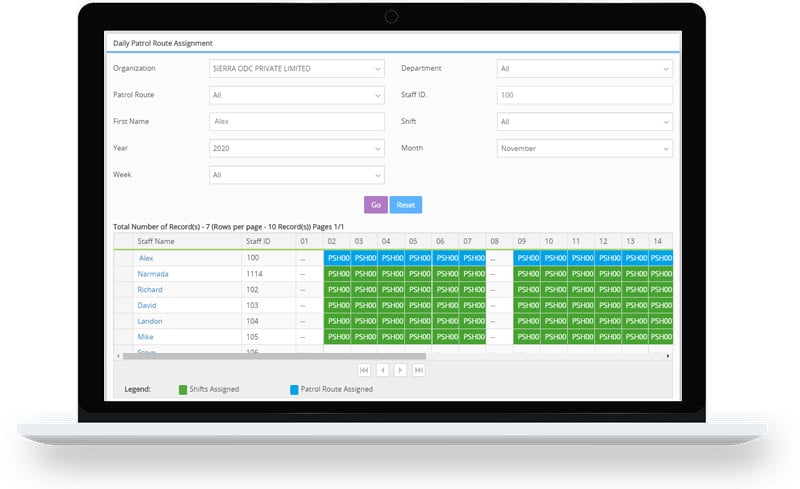Select the Richard staff name link
The width and height of the screenshot is (800, 489).
[x=150, y=290]
